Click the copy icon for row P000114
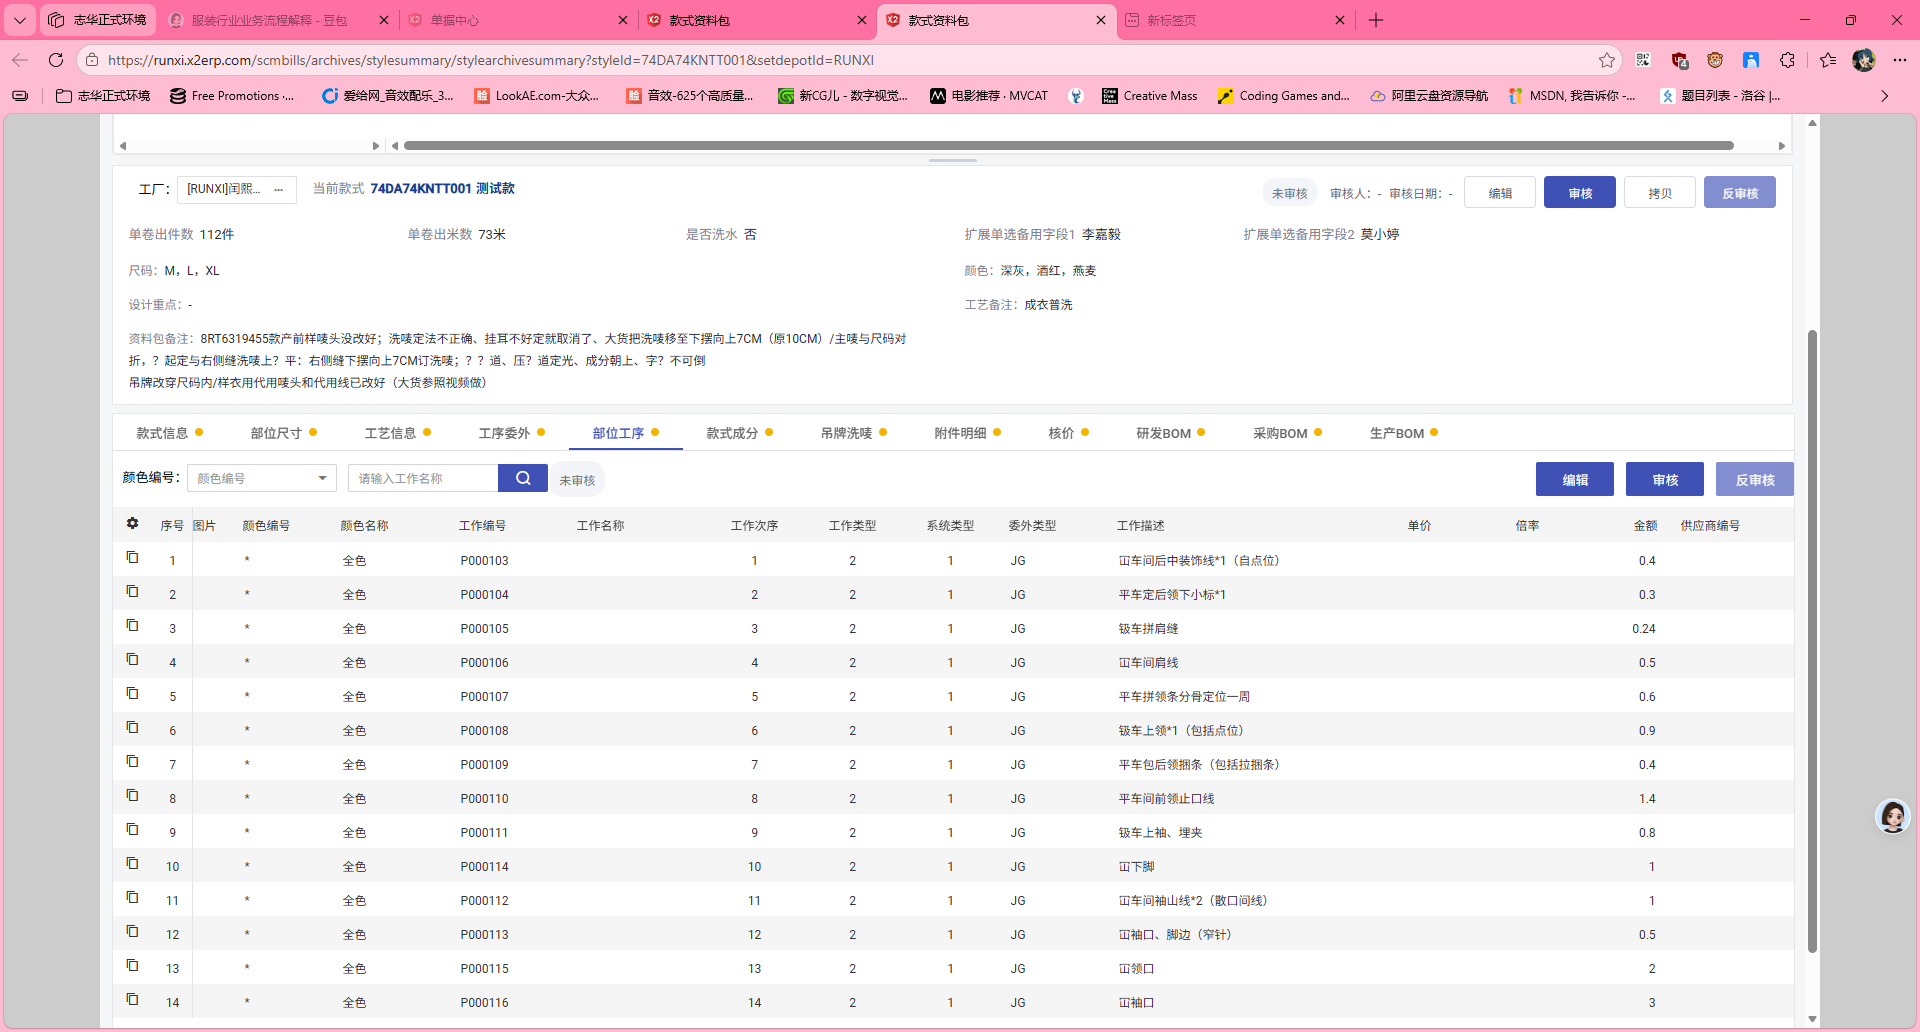The height and width of the screenshot is (1032, 1920). [x=132, y=863]
